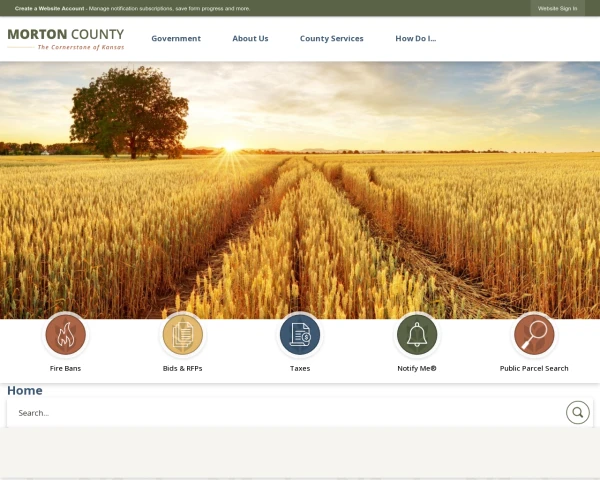Open the Taxes invoice icon
Screen dimensions: 600x480
[300, 335]
